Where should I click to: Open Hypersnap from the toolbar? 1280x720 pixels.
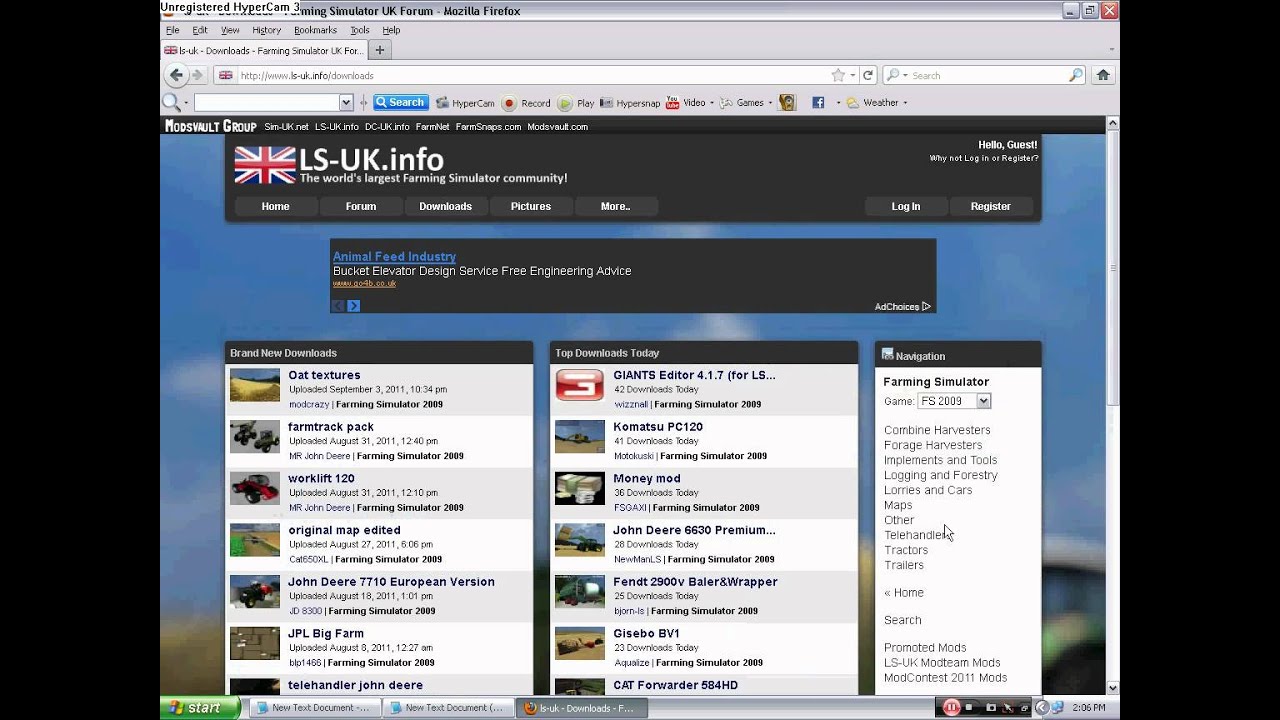(x=630, y=102)
